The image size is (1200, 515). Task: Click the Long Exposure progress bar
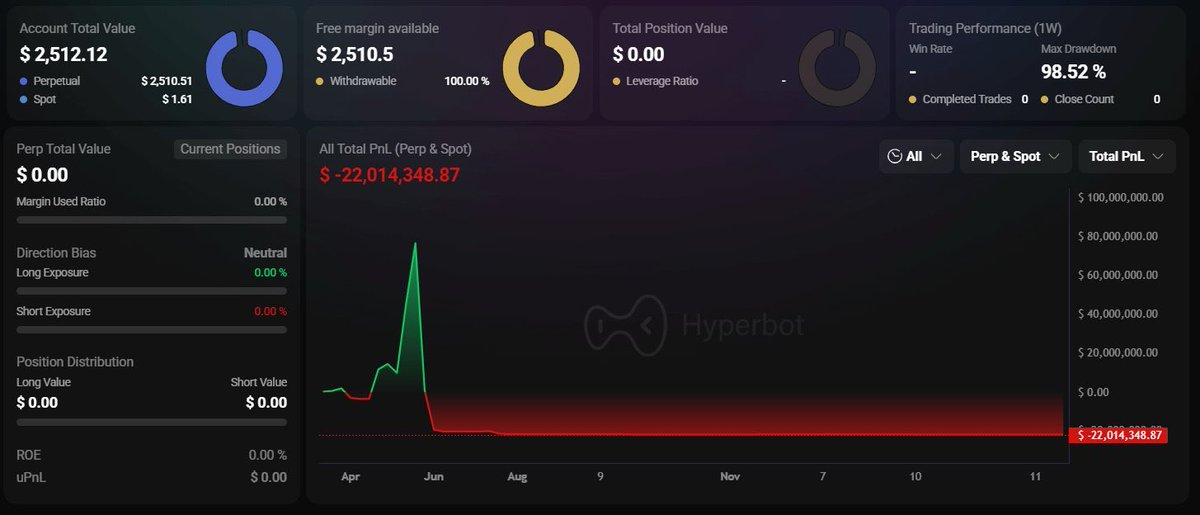click(152, 291)
